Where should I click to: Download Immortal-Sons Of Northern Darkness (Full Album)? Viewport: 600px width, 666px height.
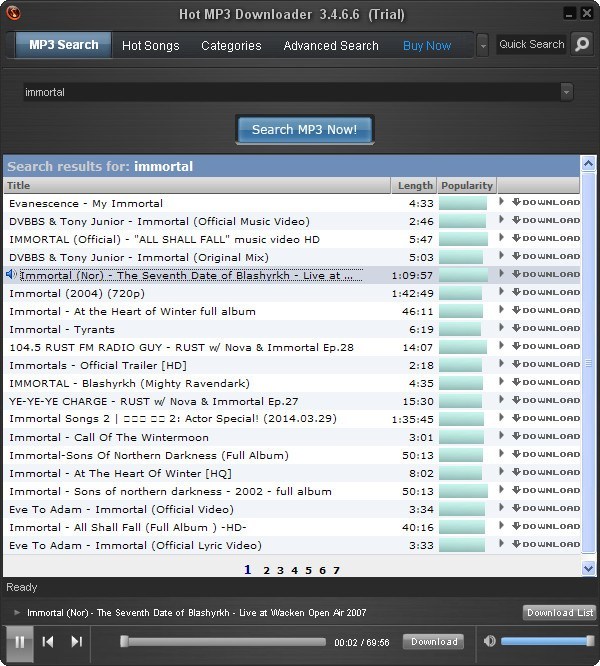coord(546,454)
